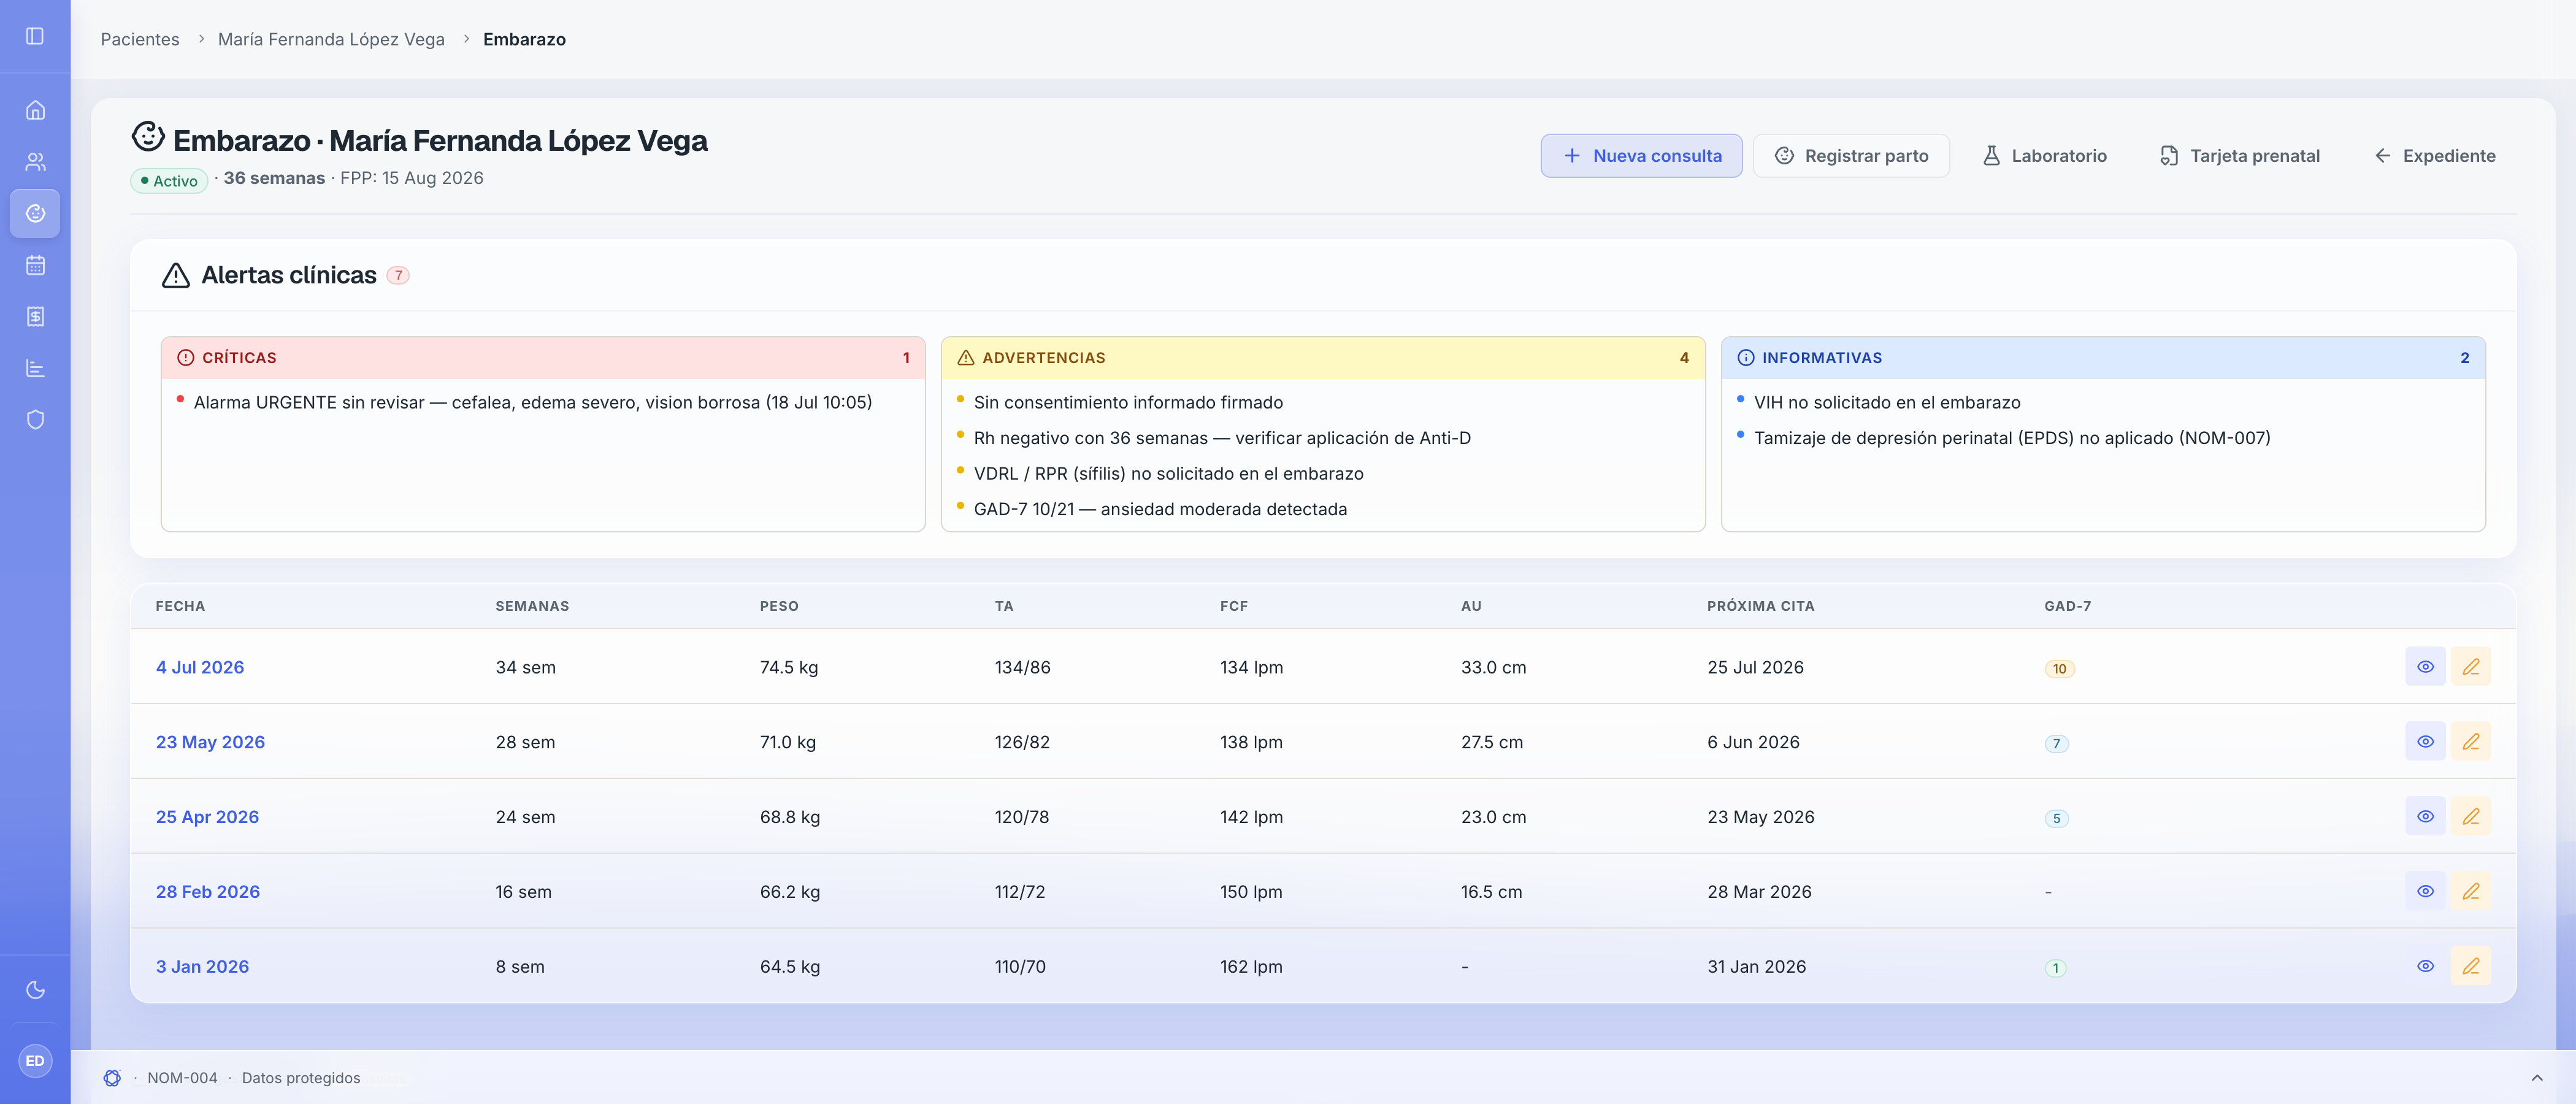Open the home icon in sidebar

tap(35, 110)
